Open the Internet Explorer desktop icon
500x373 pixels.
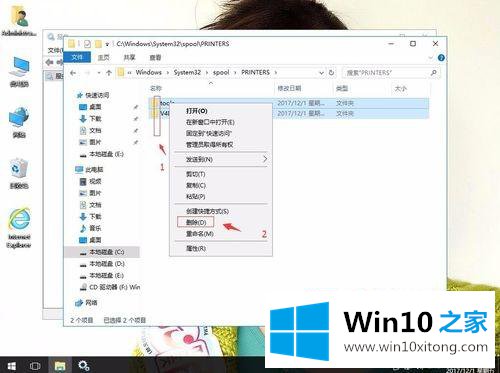click(x=19, y=228)
